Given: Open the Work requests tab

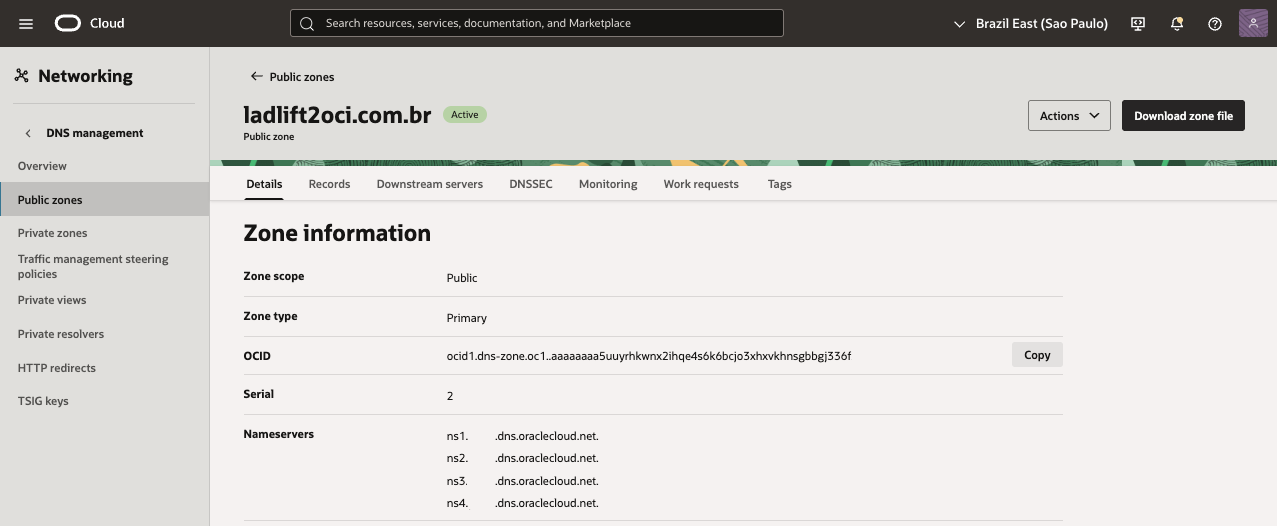Looking at the screenshot, I should click(701, 184).
